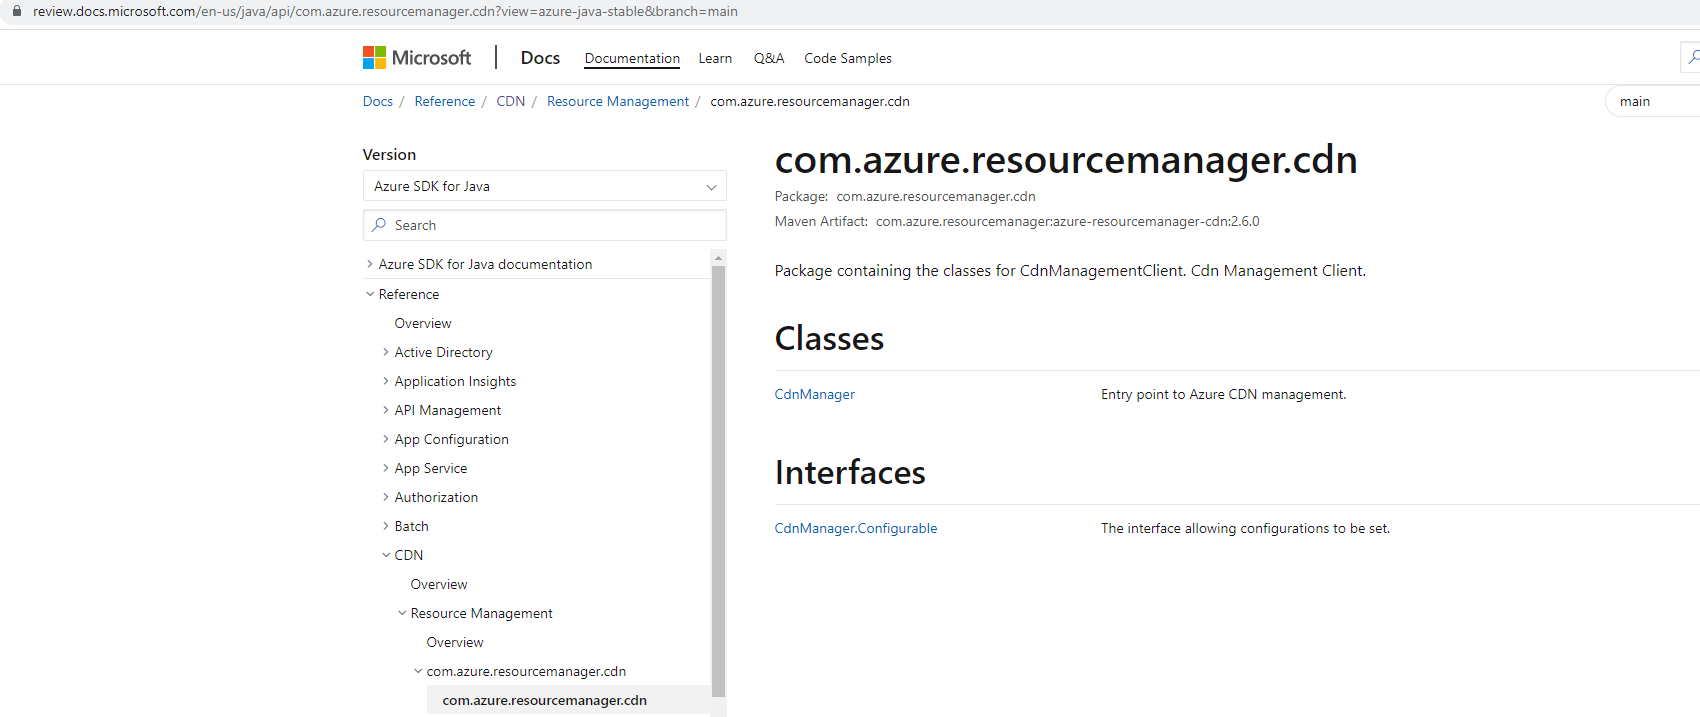Go to Reference breadcrumb link

click(x=445, y=101)
